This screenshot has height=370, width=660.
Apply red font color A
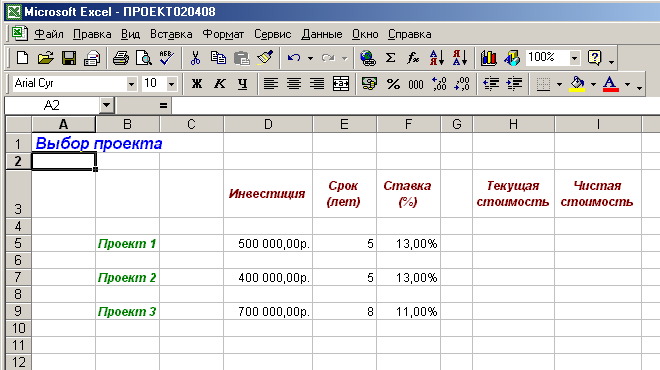click(611, 84)
